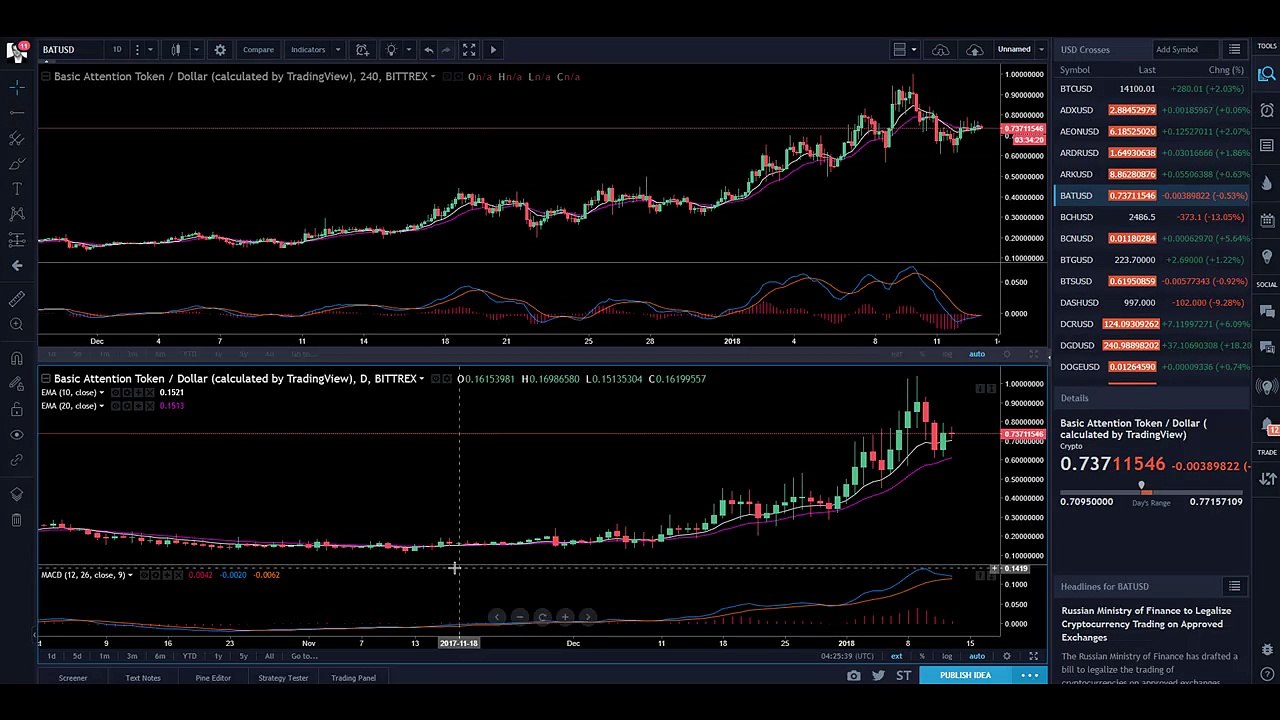
Task: Open economic calendar icon in sidebar
Action: [1267, 220]
